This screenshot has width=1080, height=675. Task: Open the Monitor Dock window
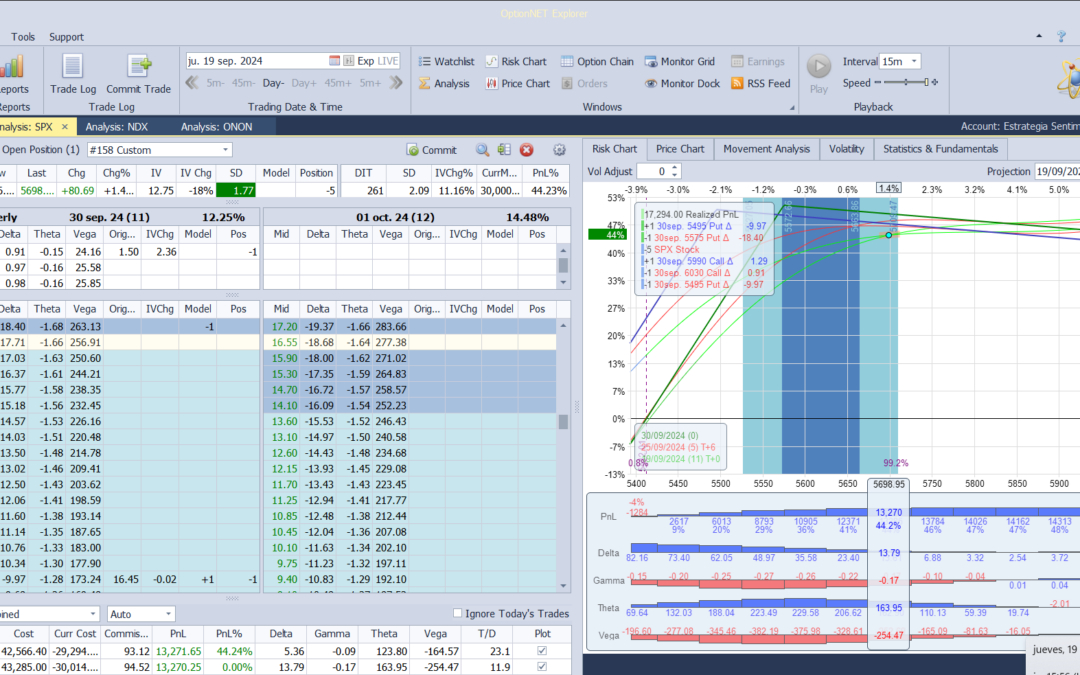[x=682, y=83]
